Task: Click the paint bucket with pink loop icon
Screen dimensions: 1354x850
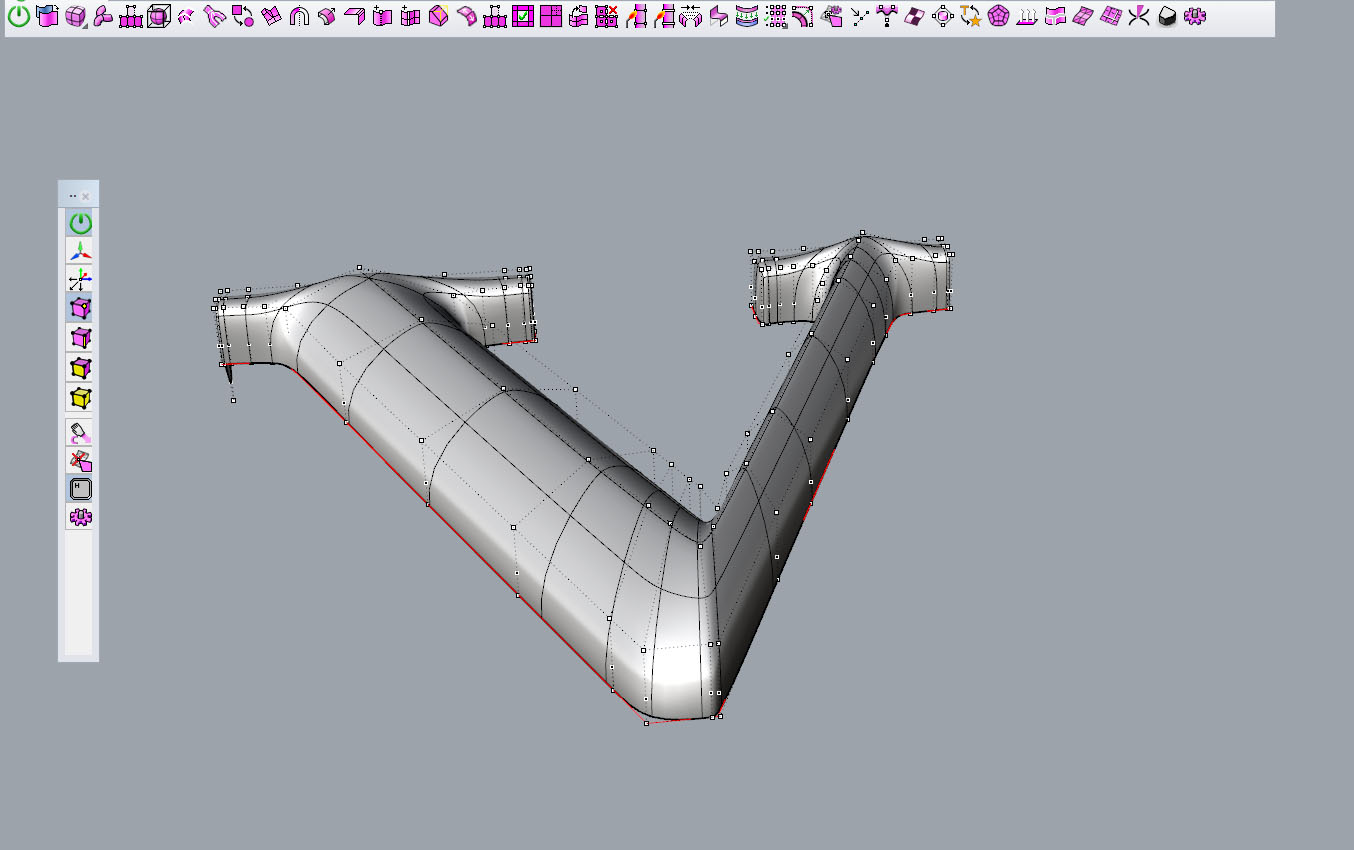Action: click(x=80, y=432)
